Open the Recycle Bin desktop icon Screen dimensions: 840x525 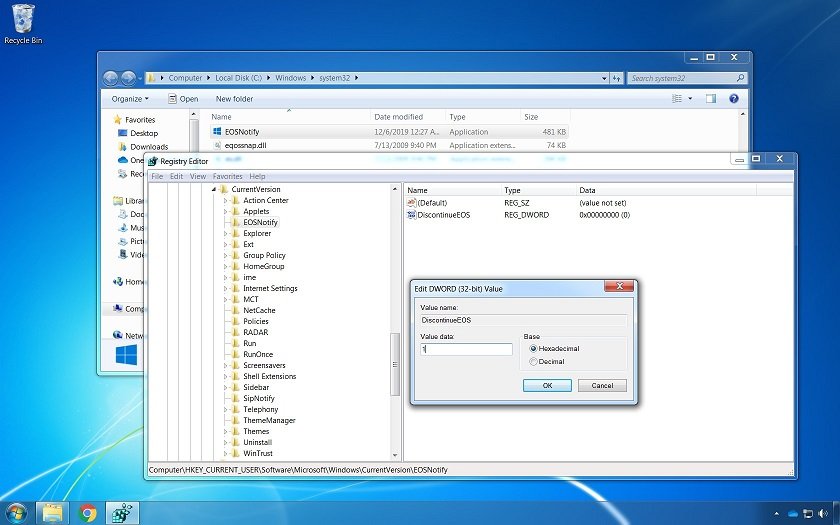point(21,21)
